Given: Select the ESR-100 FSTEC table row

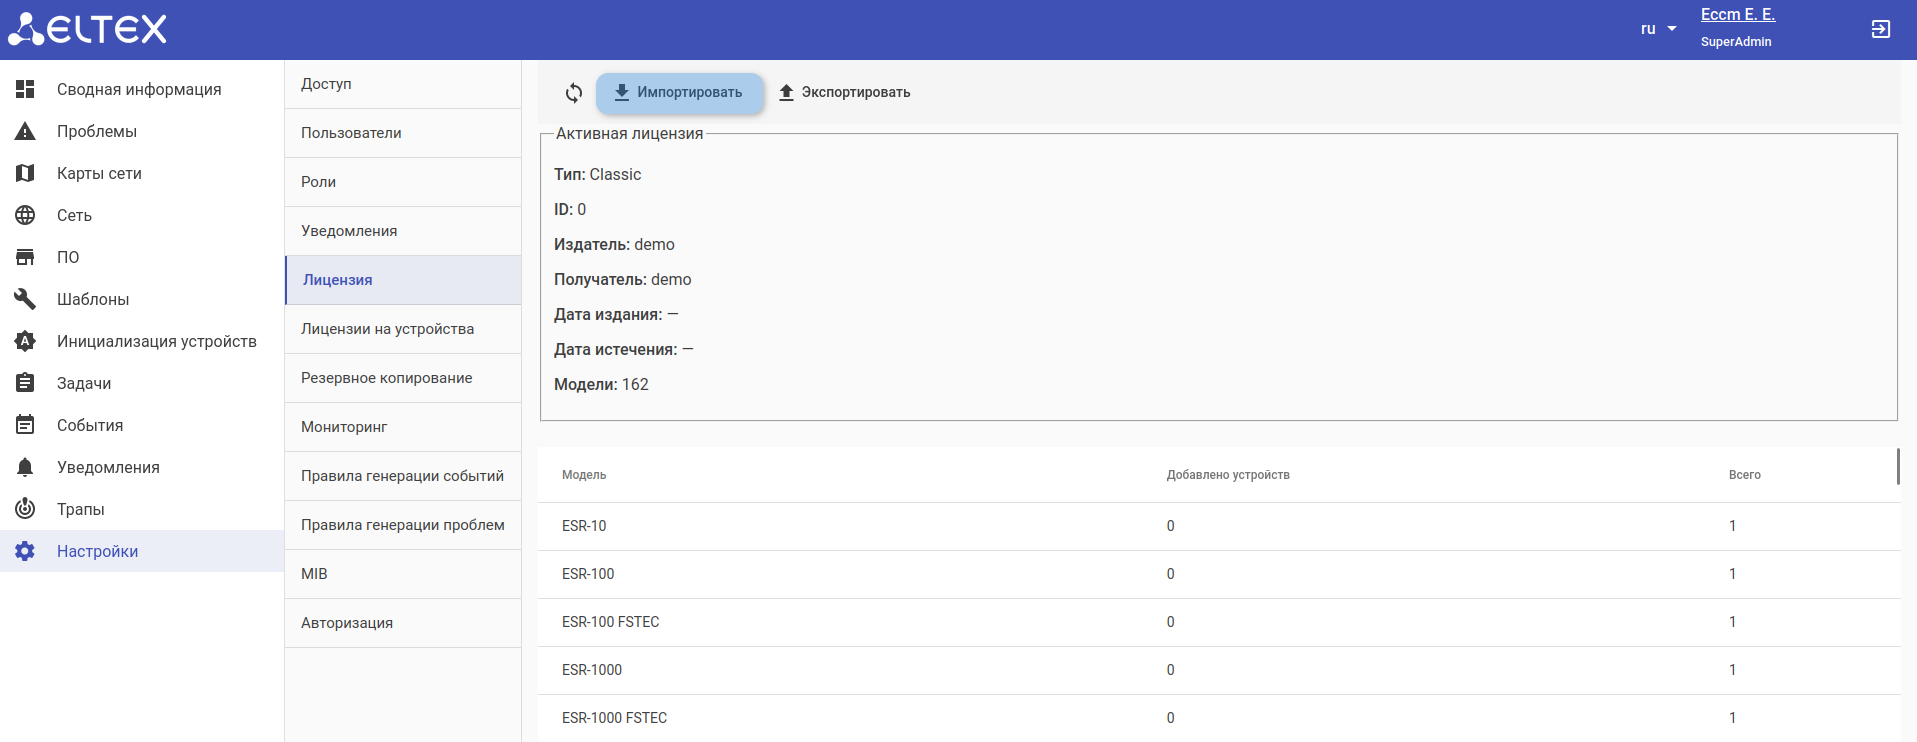Looking at the screenshot, I should point(610,622).
